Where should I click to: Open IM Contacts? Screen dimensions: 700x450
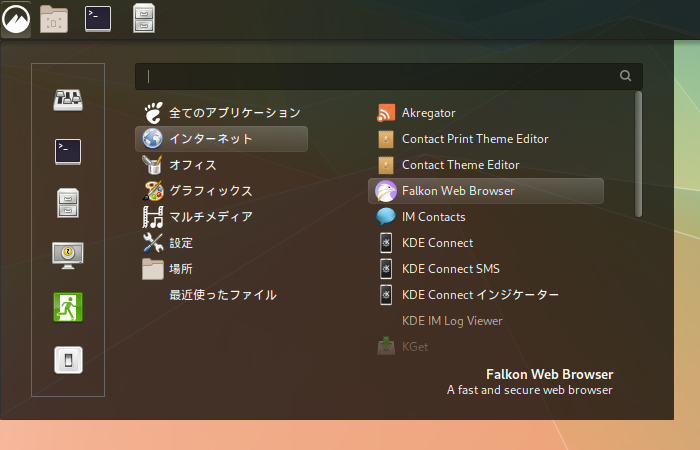486,217
